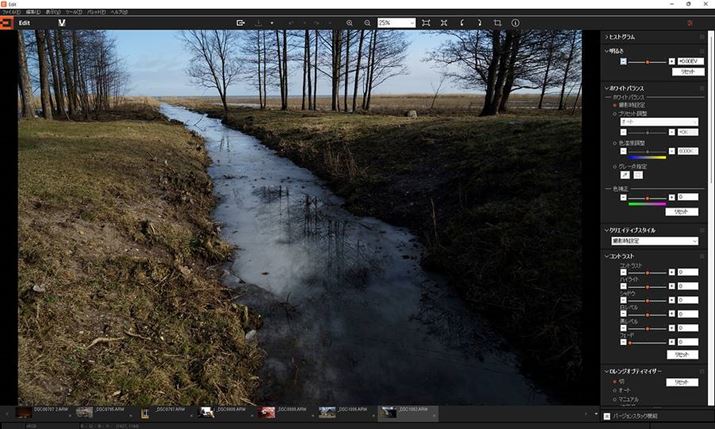Viewport: 715px width, 429px height.
Task: Zoom out using the magnifier minus icon
Action: point(367,23)
